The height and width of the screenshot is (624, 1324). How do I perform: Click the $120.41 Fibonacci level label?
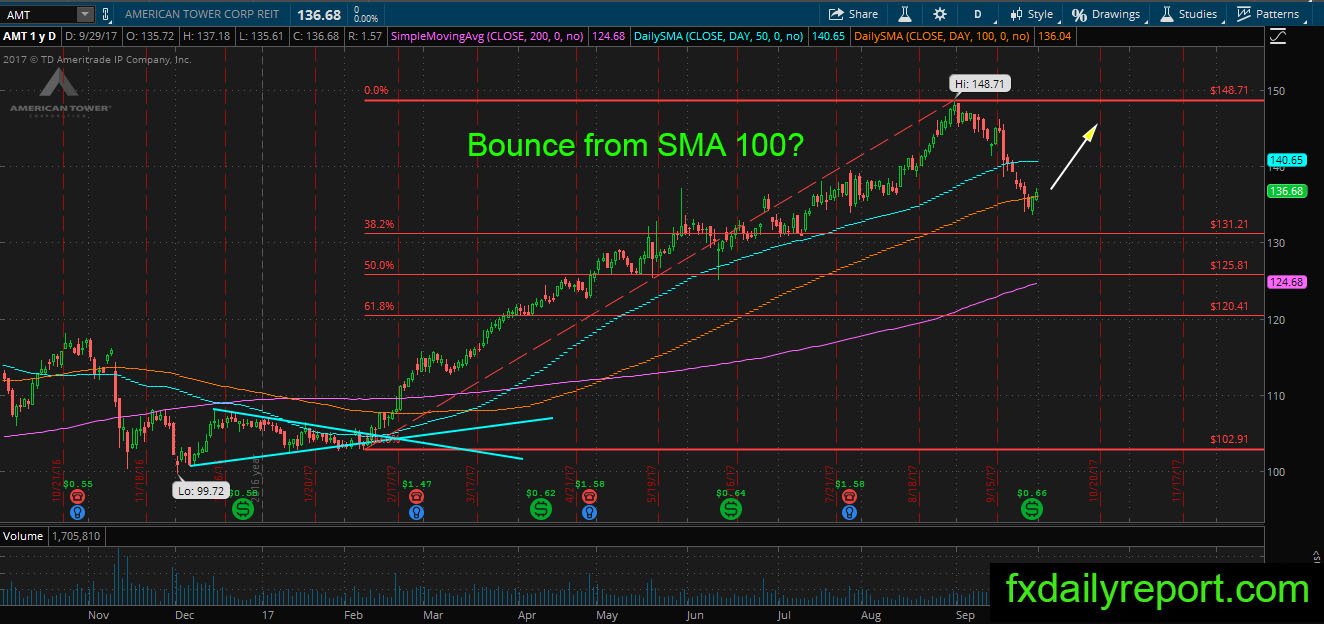(1229, 306)
